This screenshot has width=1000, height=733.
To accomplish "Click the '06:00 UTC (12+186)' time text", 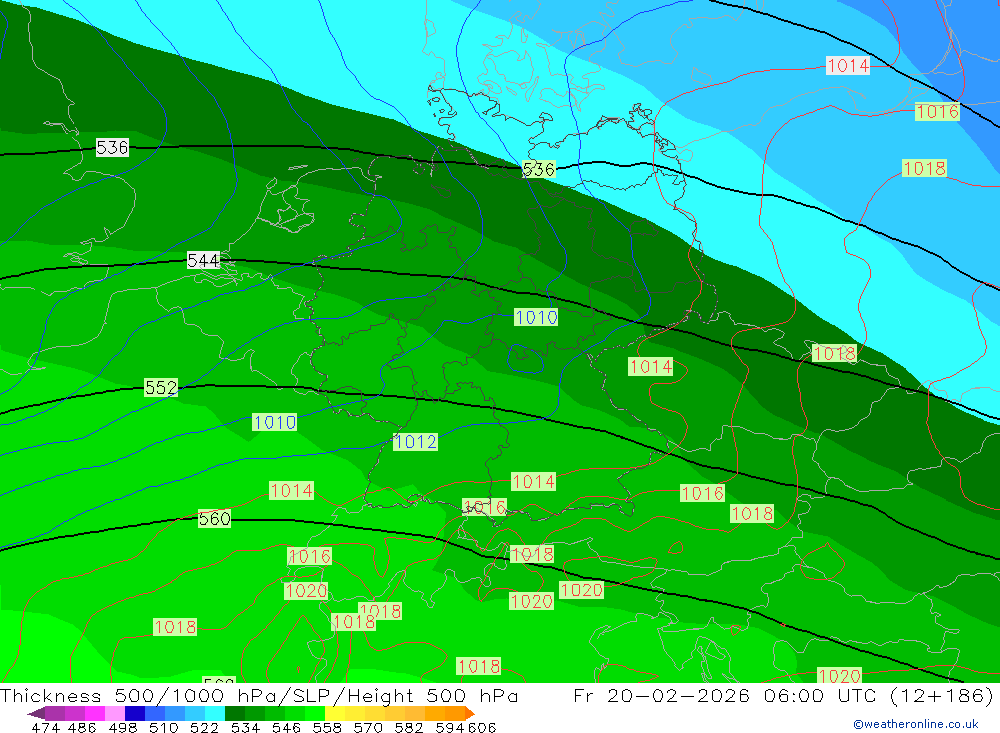I will point(878,695).
